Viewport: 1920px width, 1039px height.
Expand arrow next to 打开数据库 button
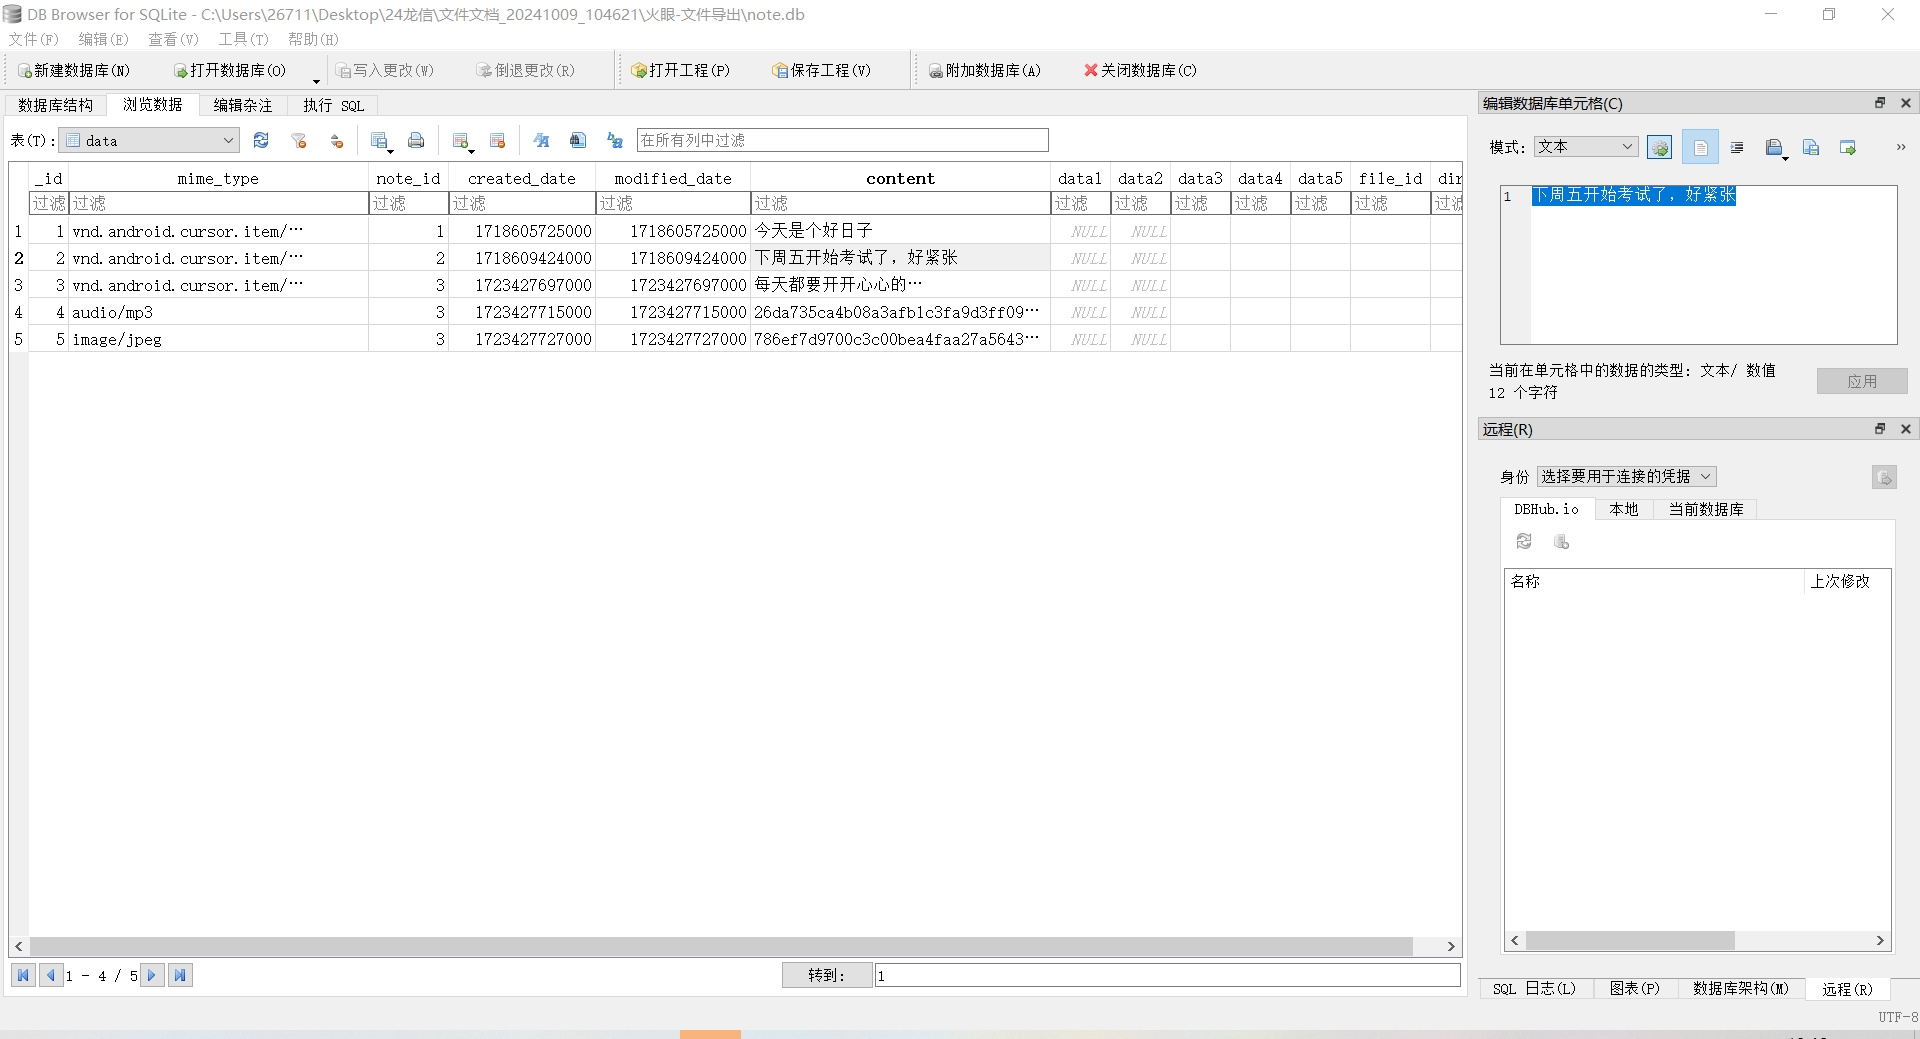click(316, 80)
